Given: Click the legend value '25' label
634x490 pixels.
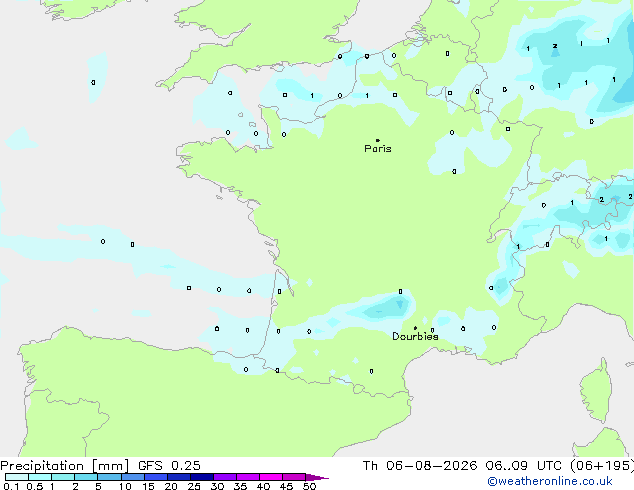Looking at the screenshot, I should 194,486.
